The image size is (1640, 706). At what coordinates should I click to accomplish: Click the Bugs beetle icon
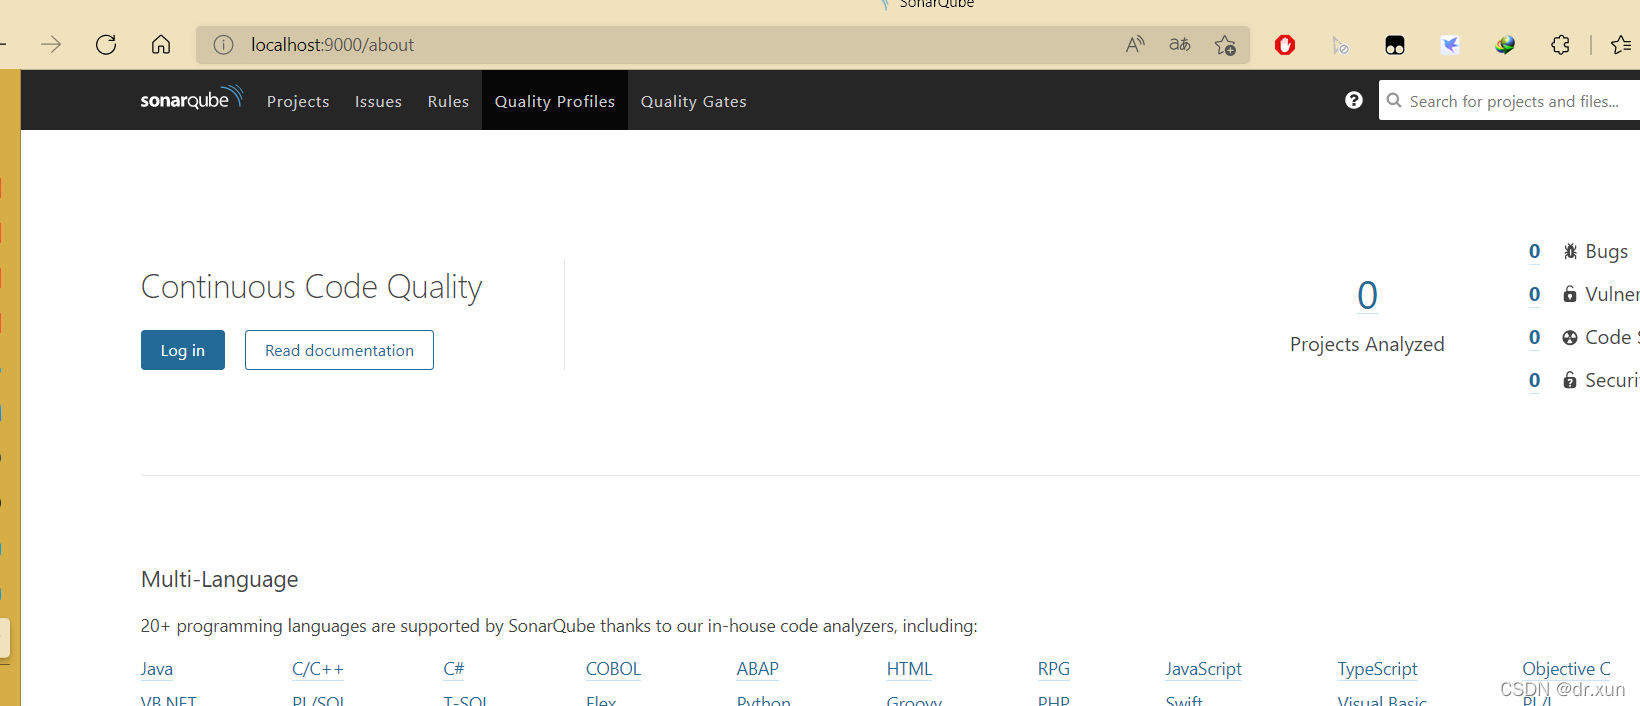(x=1570, y=251)
